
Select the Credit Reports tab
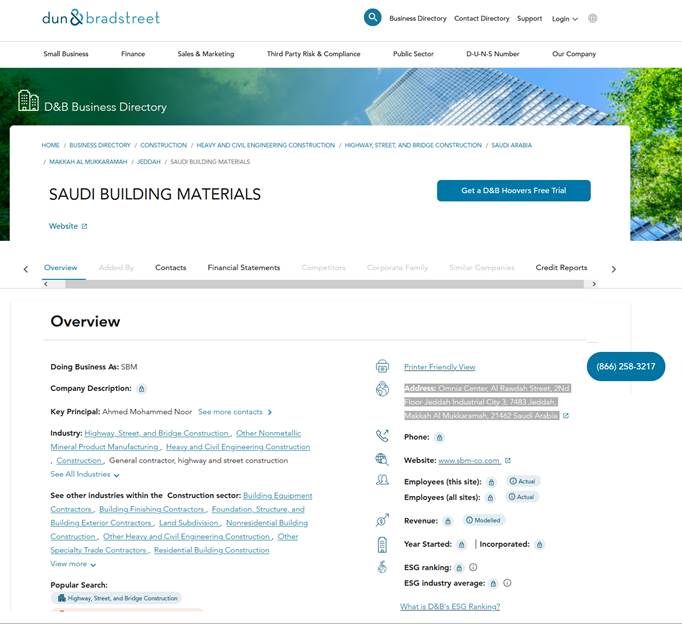tap(561, 267)
